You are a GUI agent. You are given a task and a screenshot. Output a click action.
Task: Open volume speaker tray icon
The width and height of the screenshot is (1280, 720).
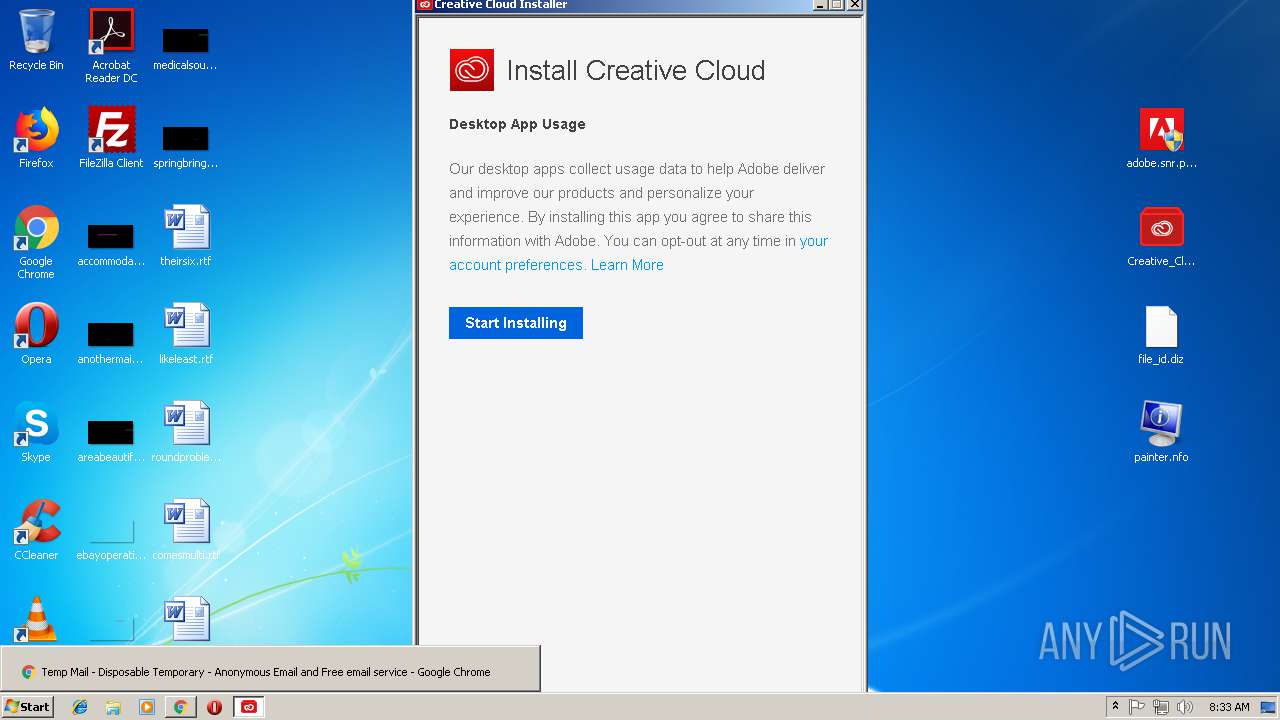[x=1185, y=707]
